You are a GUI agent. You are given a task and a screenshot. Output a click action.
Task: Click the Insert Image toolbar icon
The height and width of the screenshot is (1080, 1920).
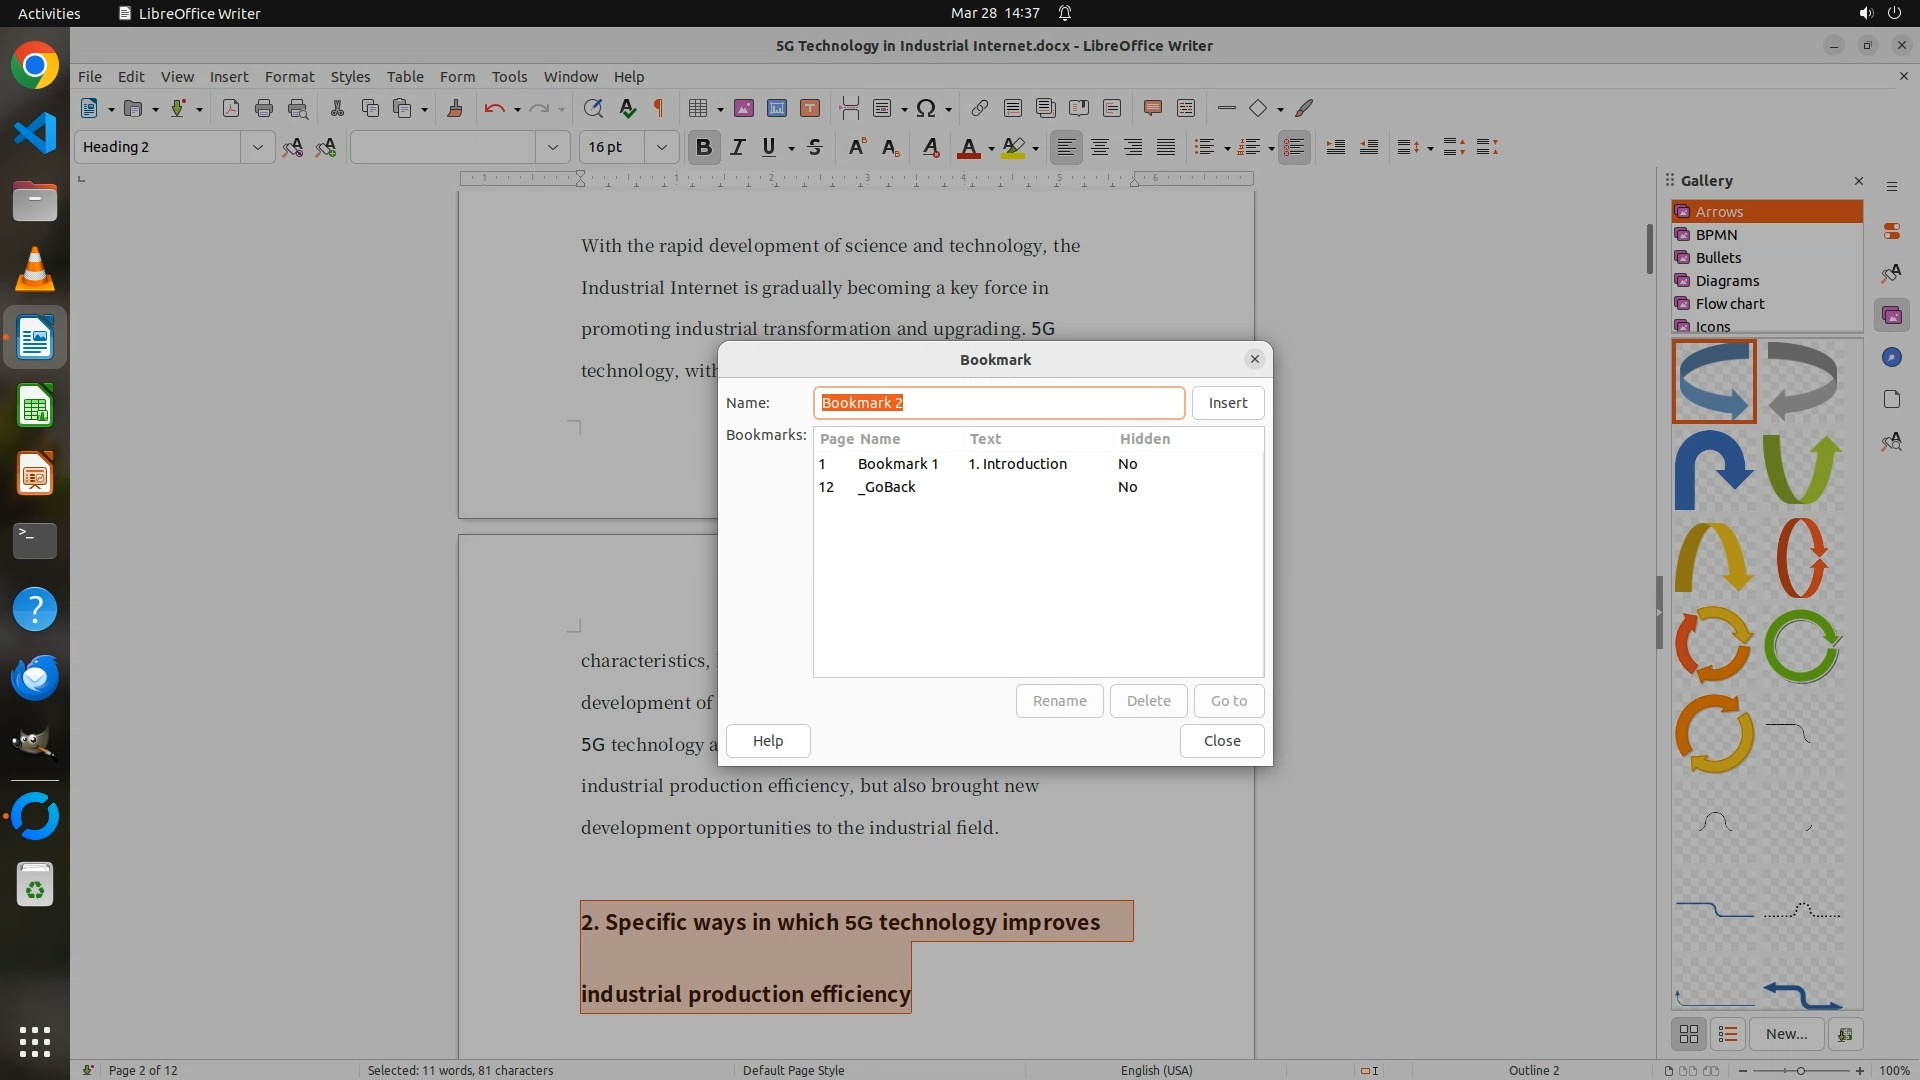pyautogui.click(x=744, y=108)
